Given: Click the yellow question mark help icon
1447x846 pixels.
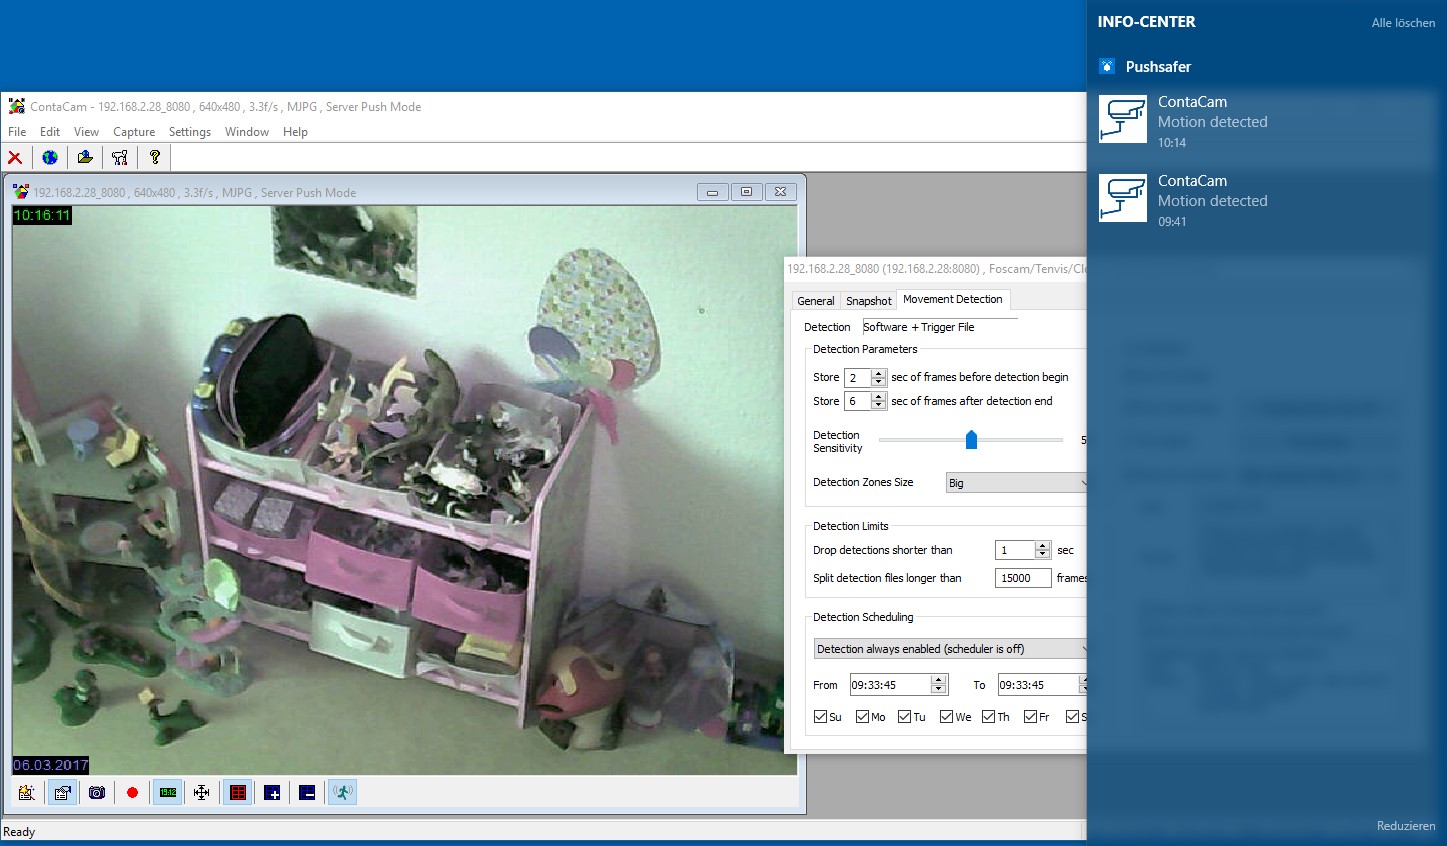Looking at the screenshot, I should click(x=155, y=157).
